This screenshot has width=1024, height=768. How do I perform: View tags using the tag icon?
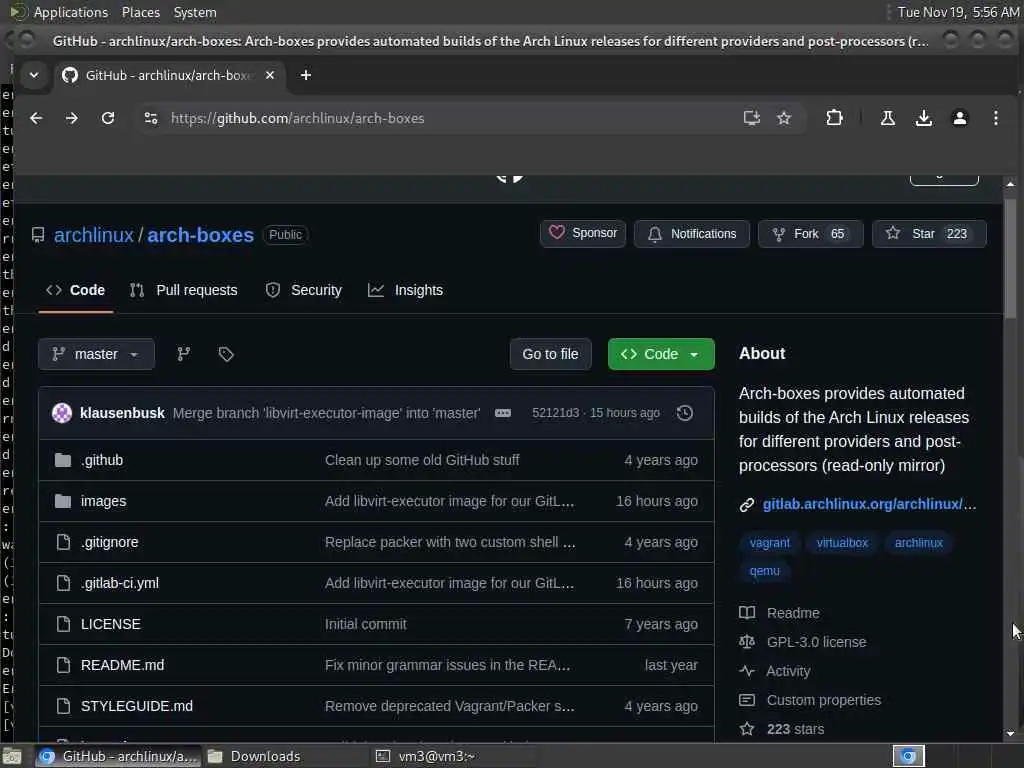226,354
